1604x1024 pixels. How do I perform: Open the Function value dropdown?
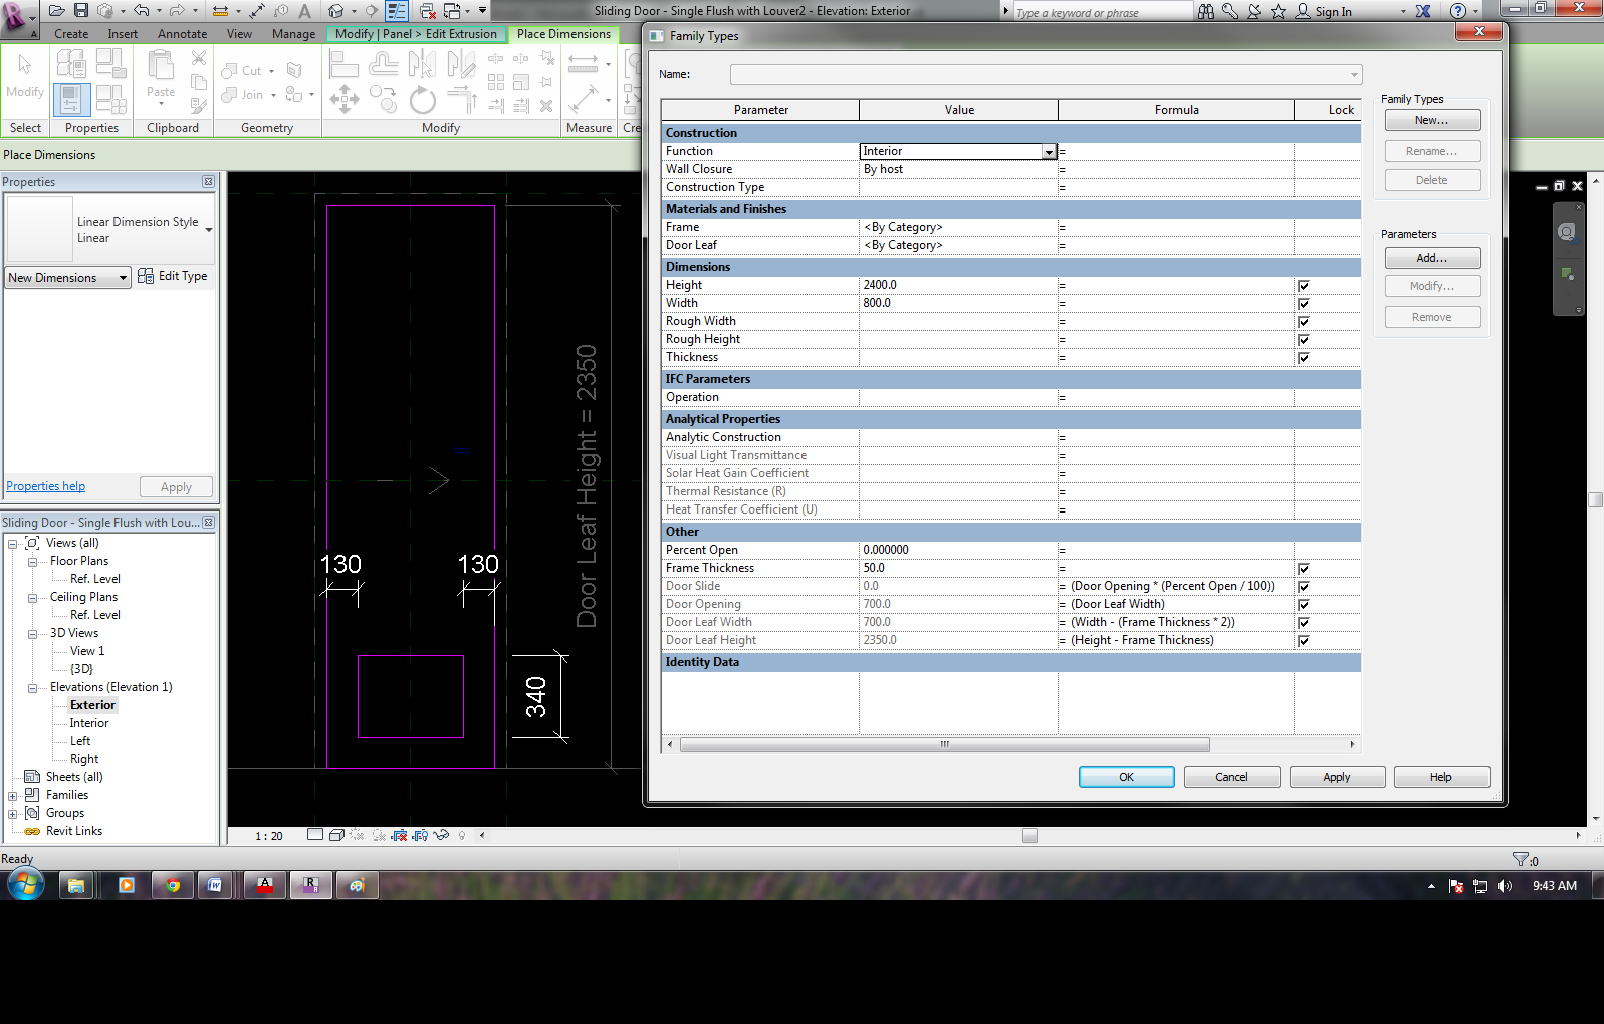click(1049, 152)
